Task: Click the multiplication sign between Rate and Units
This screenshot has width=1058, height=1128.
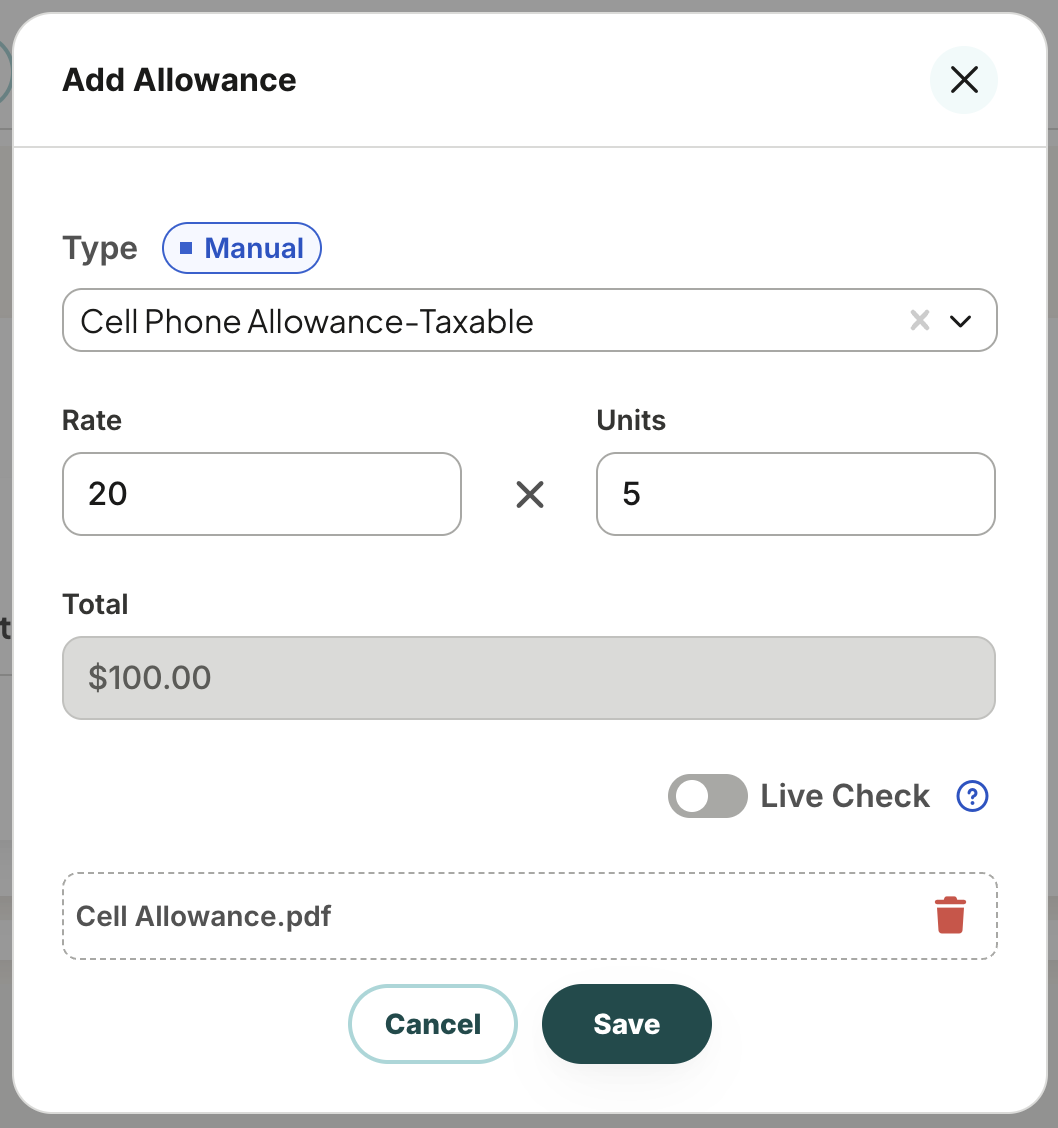Action: 530,494
